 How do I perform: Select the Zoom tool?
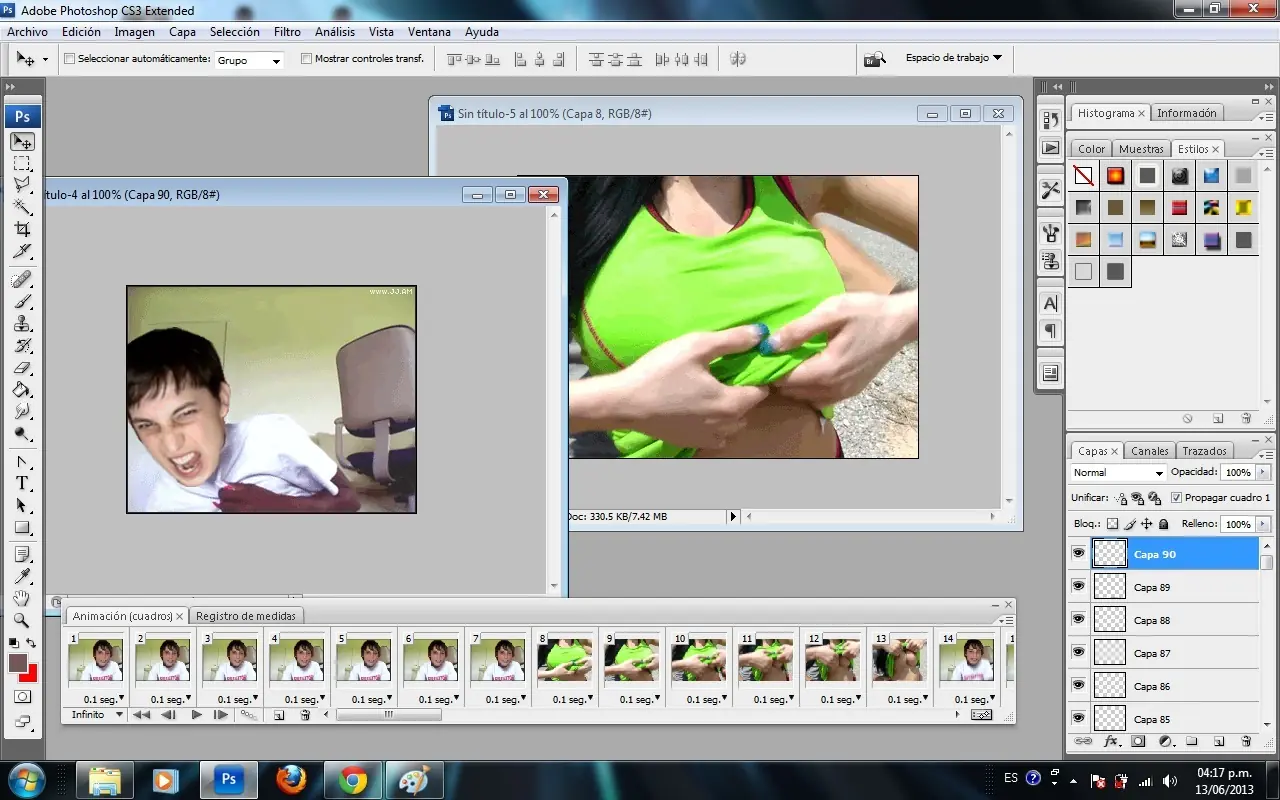pos(22,620)
